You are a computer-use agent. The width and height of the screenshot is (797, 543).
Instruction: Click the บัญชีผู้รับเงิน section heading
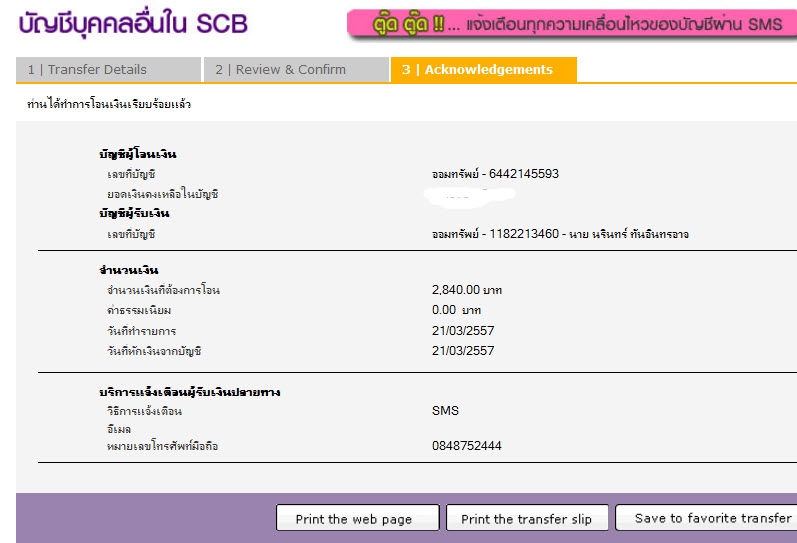[134, 213]
